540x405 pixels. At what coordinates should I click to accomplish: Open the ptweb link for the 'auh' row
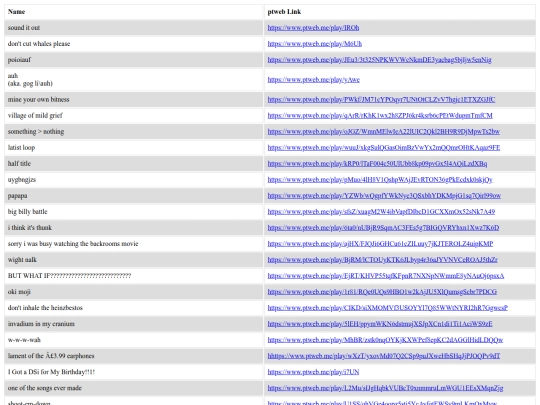point(313,80)
